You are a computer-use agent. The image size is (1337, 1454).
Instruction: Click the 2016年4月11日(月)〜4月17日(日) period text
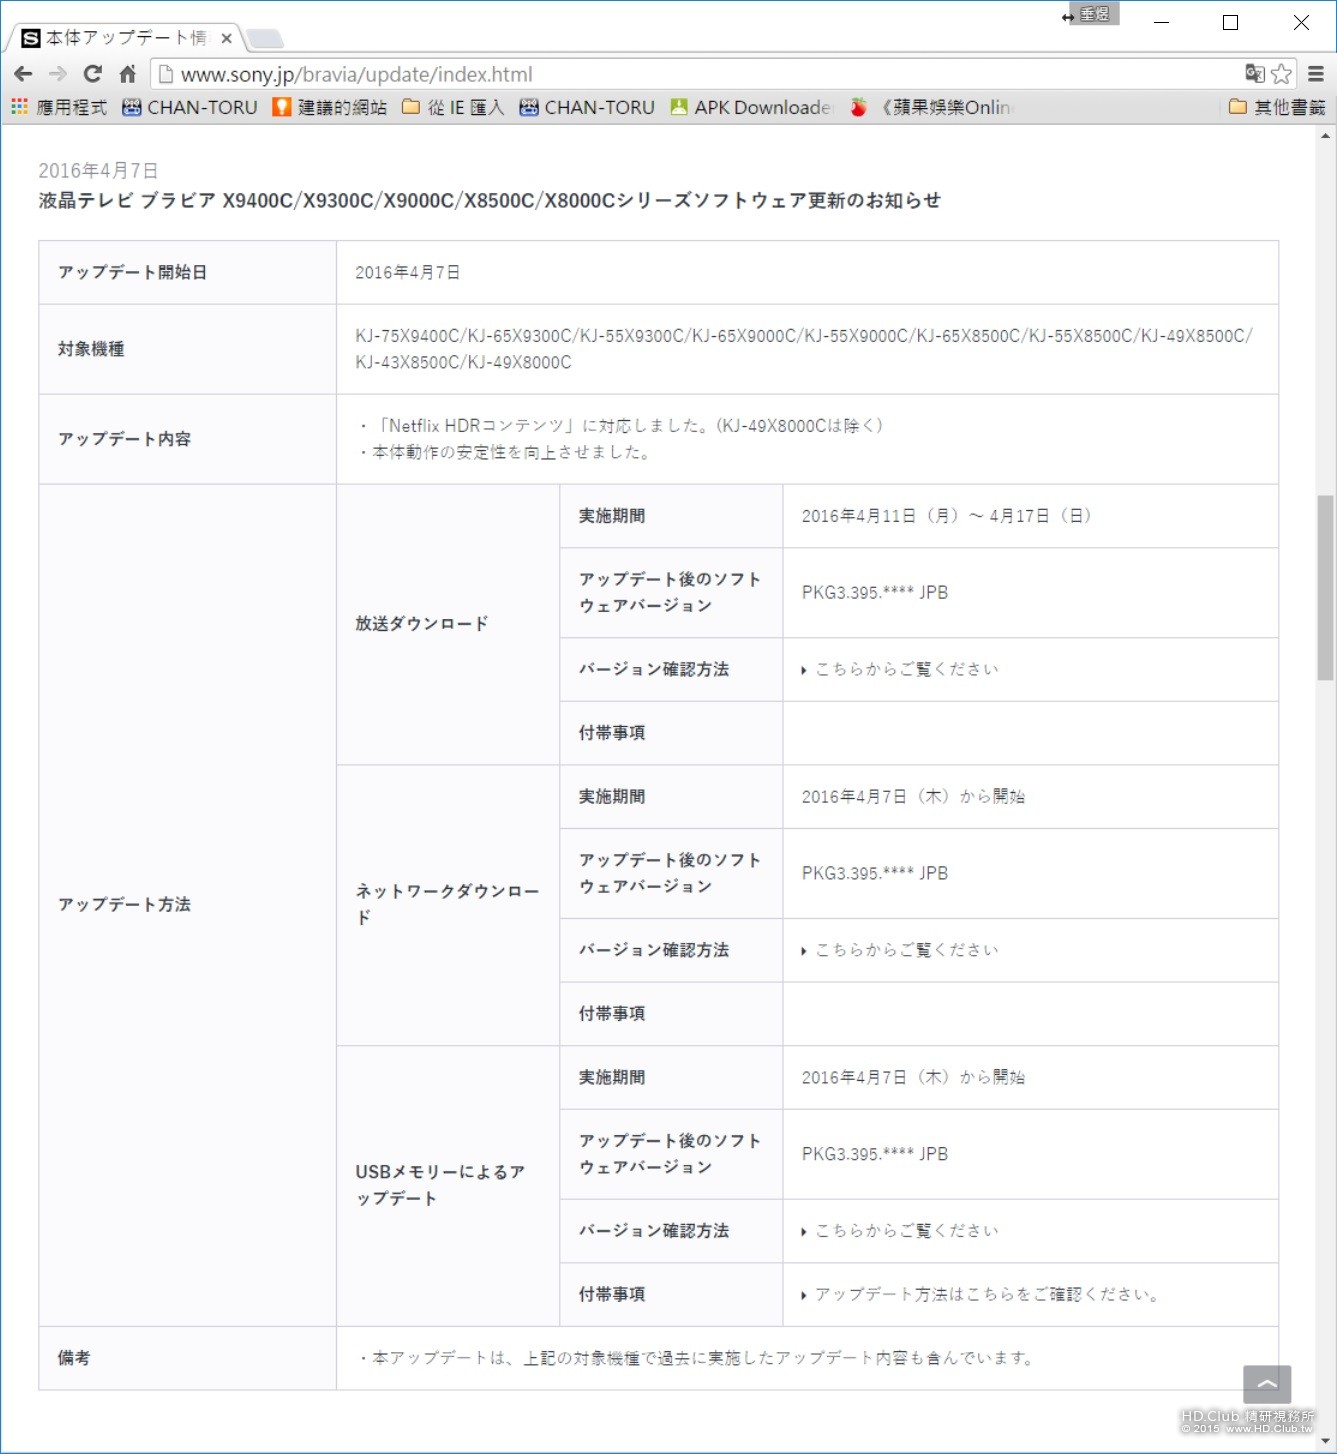(946, 516)
